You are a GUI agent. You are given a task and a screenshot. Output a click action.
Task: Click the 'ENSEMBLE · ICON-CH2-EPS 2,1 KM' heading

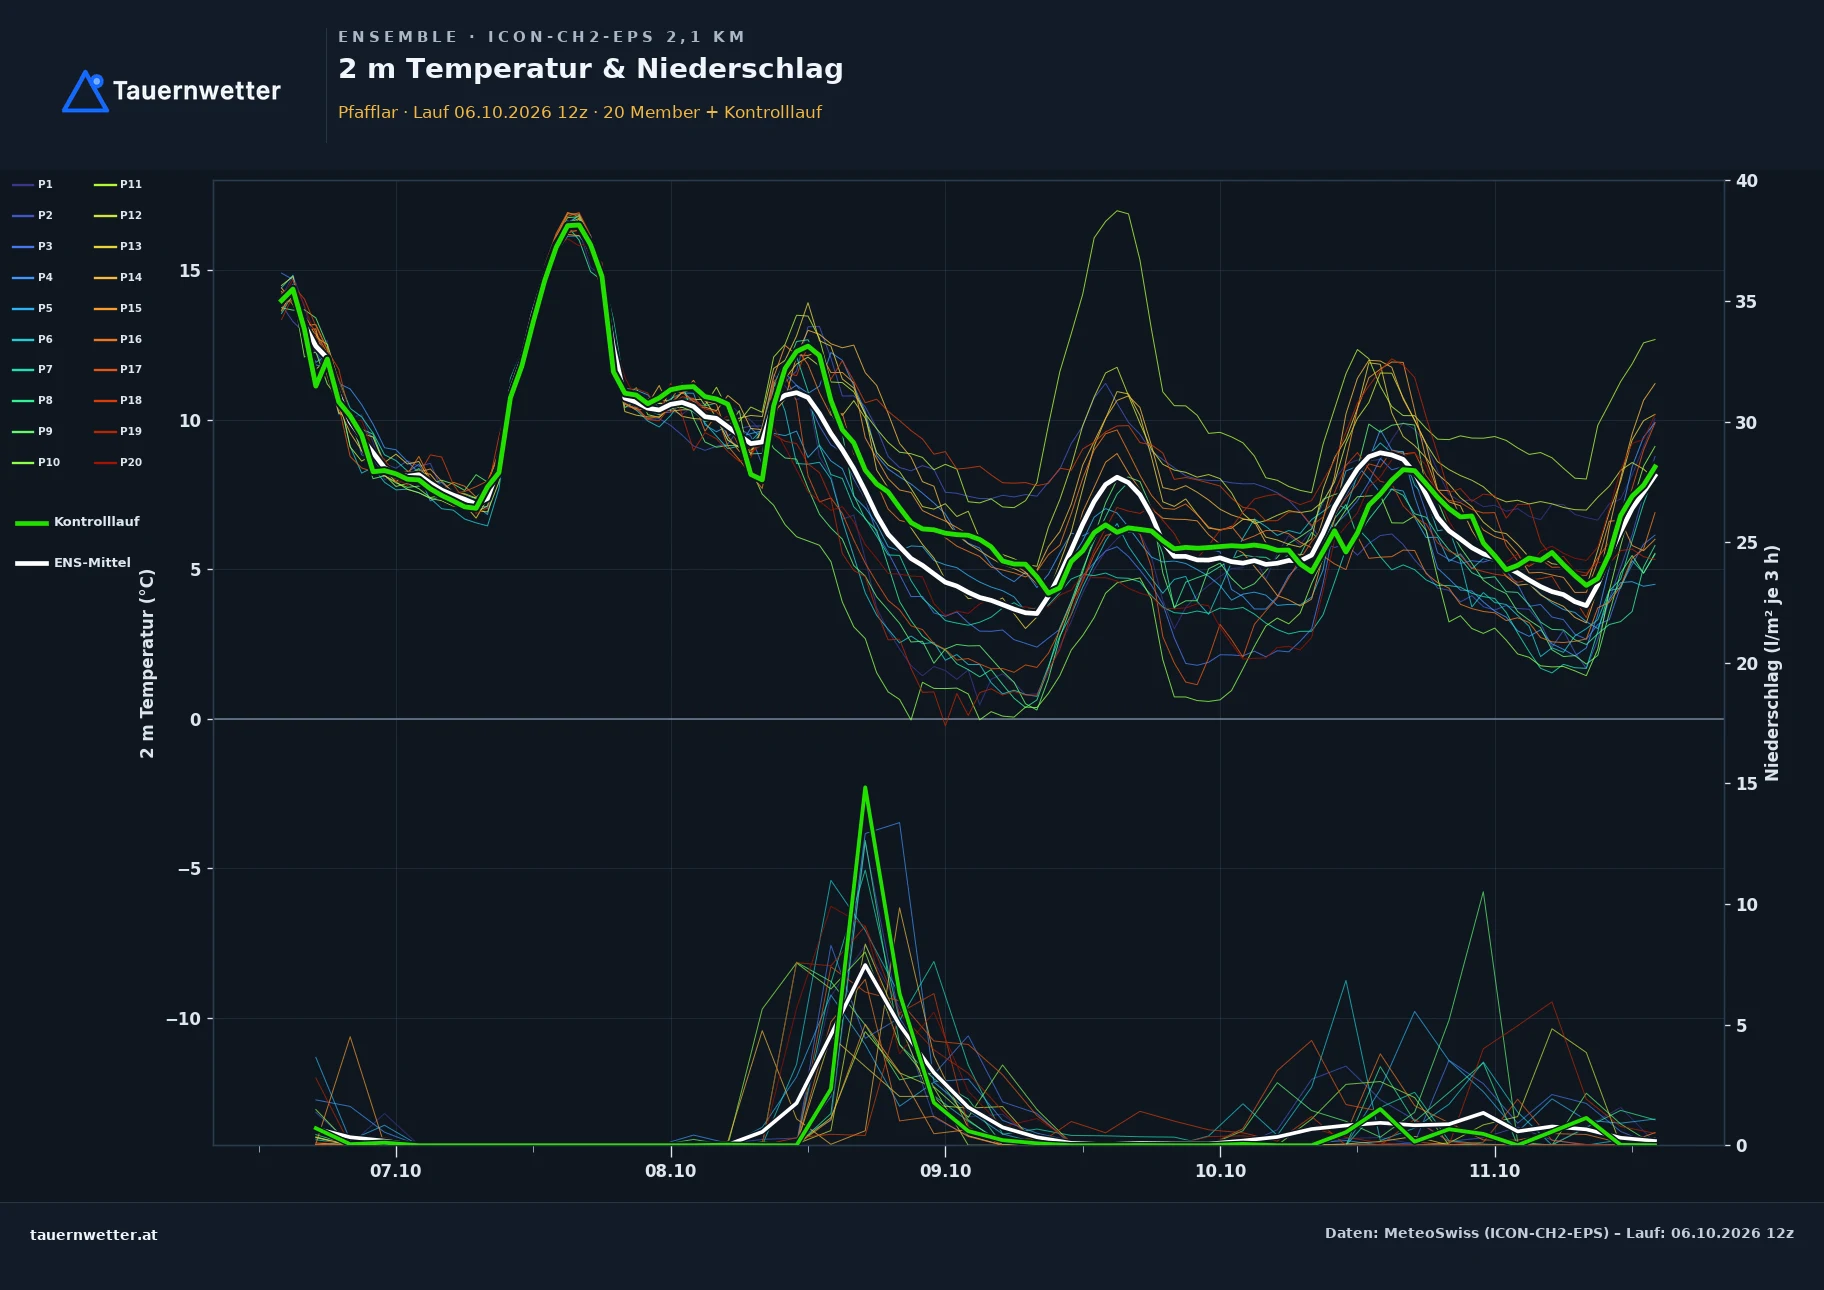point(541,37)
